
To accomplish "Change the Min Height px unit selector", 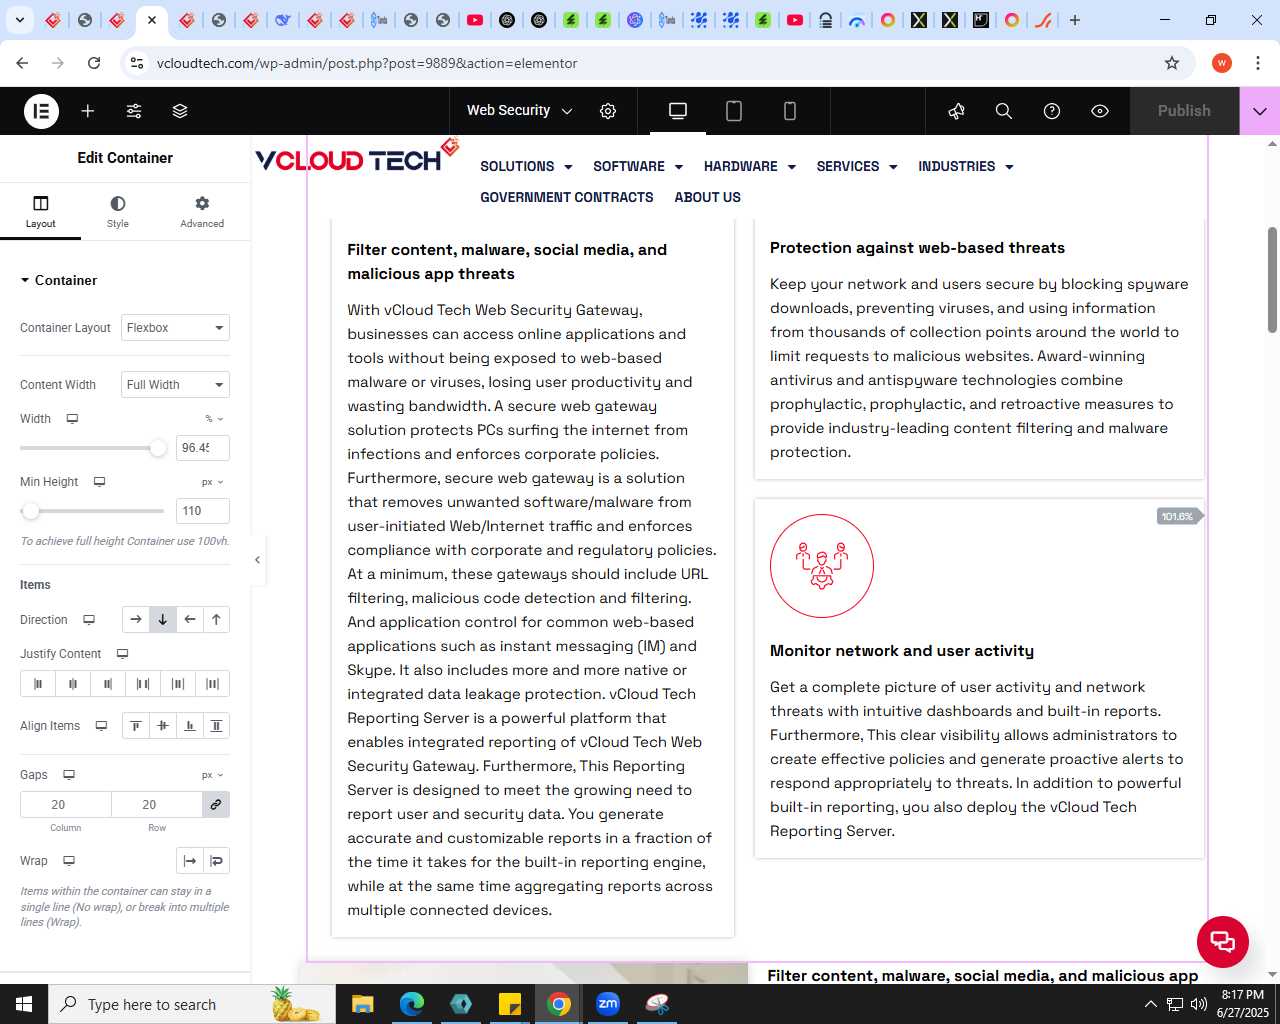I will tap(213, 482).
